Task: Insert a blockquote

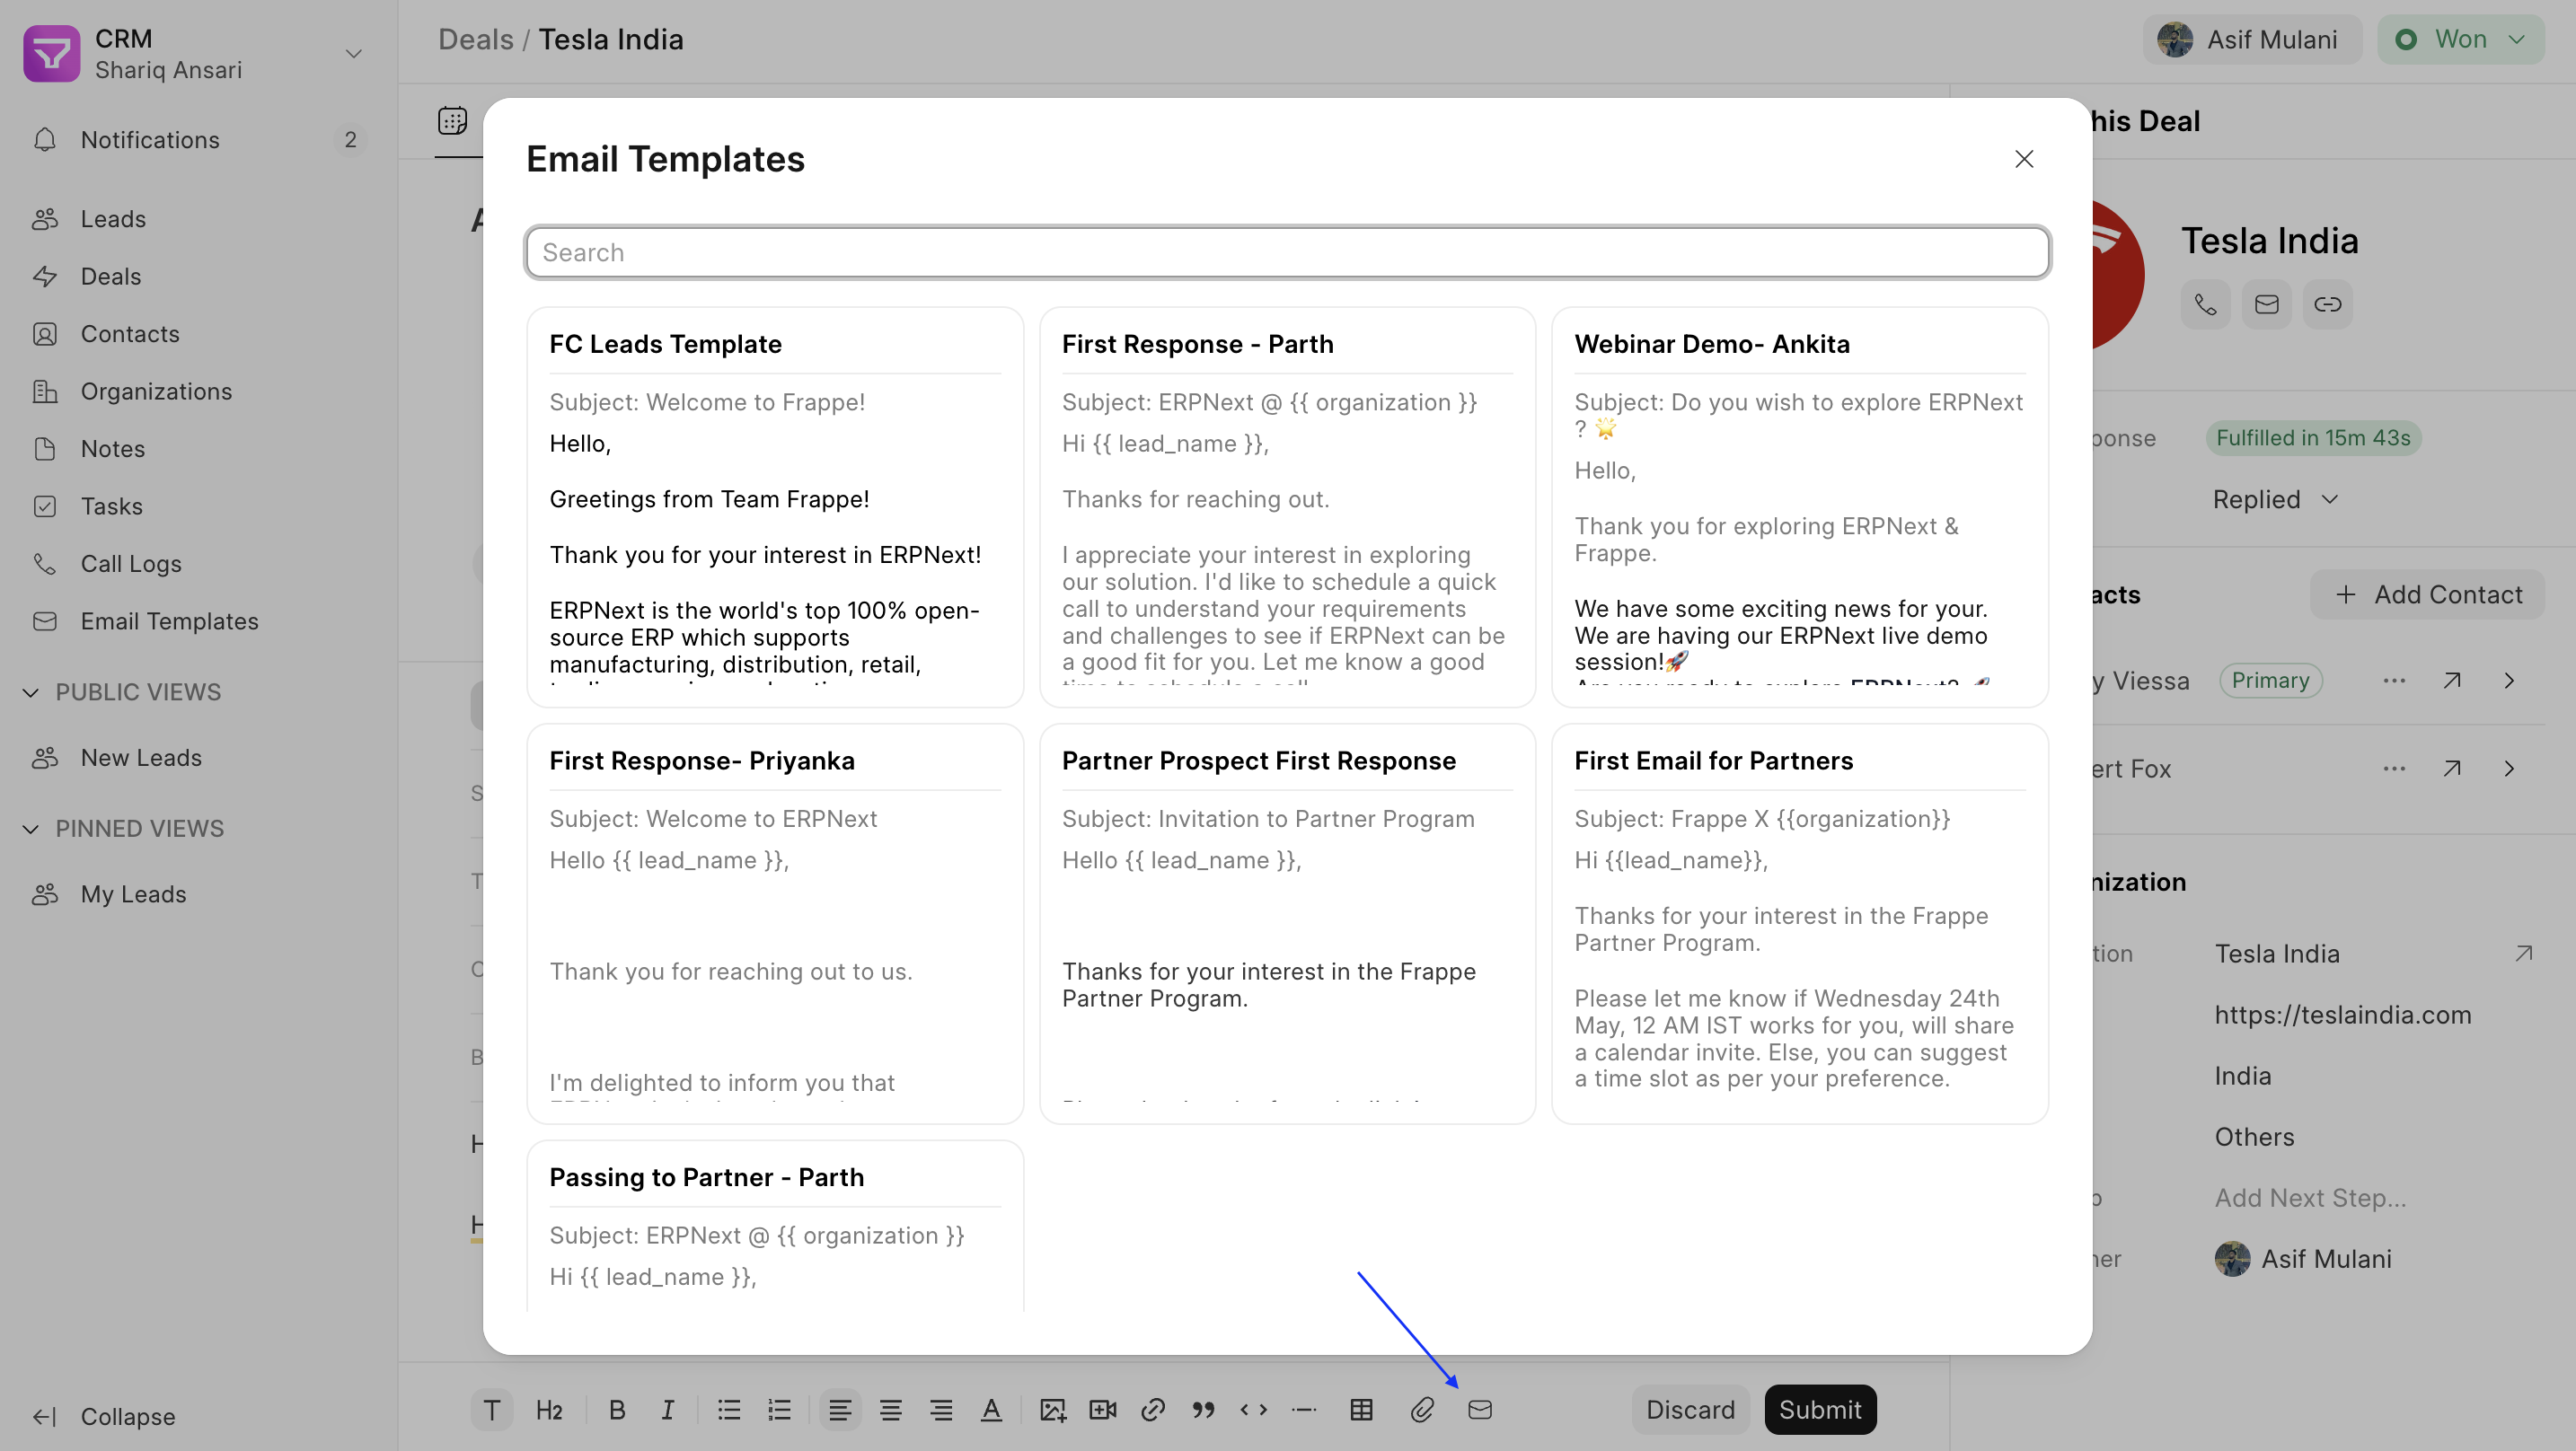Action: click(x=1203, y=1410)
